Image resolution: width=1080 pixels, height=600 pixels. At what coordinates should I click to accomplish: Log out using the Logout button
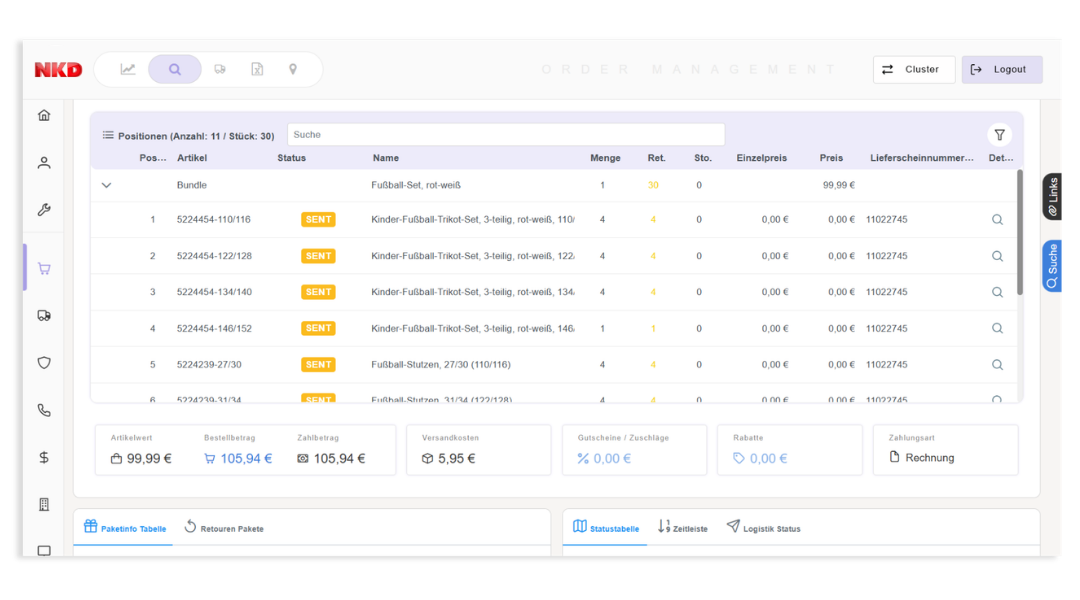pyautogui.click(x=1001, y=69)
